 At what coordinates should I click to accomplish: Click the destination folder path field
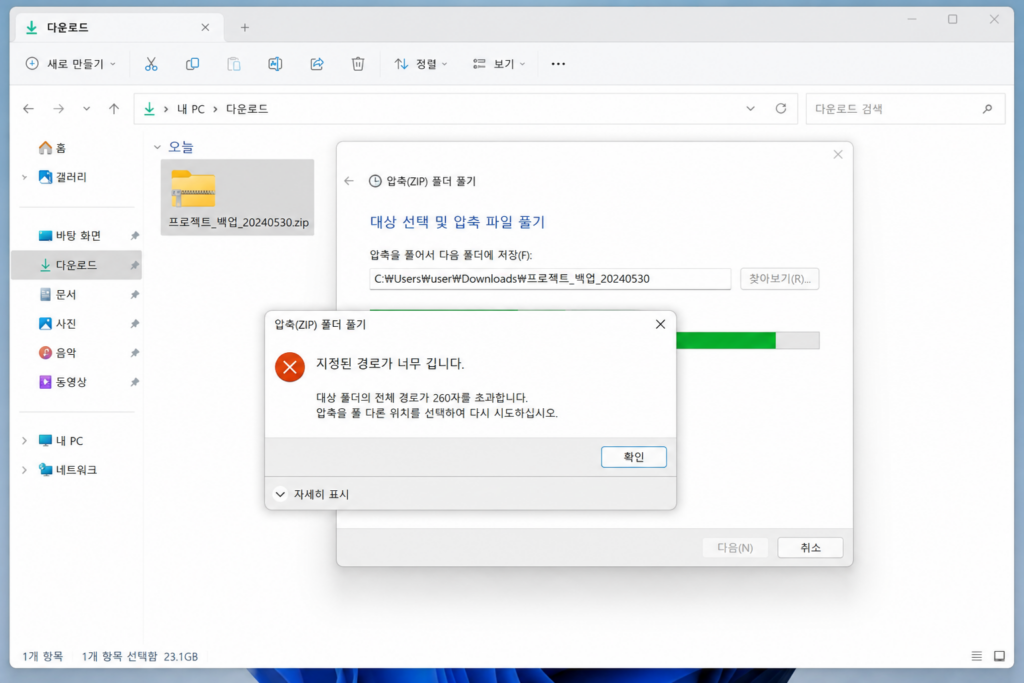(x=550, y=279)
